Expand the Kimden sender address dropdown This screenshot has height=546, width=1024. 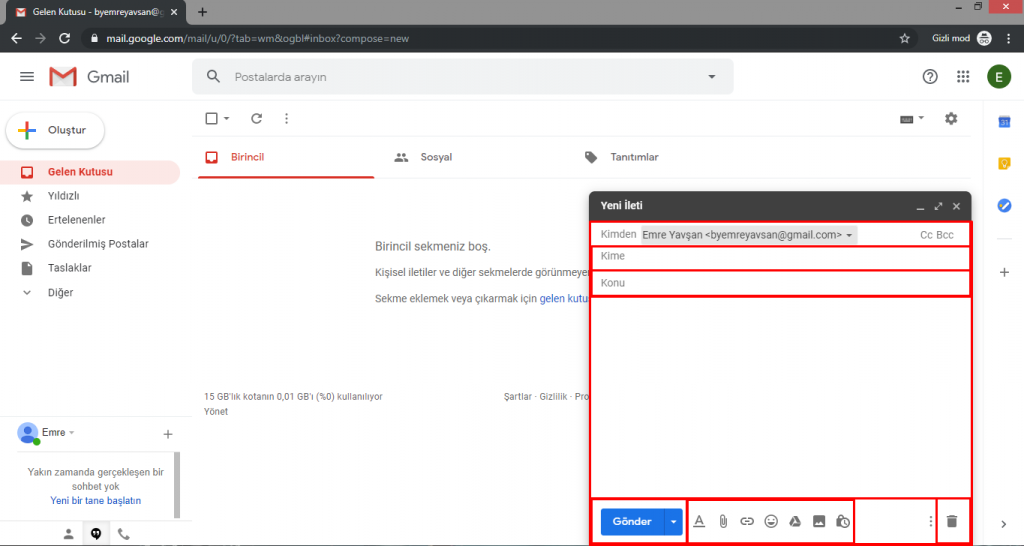pos(850,235)
